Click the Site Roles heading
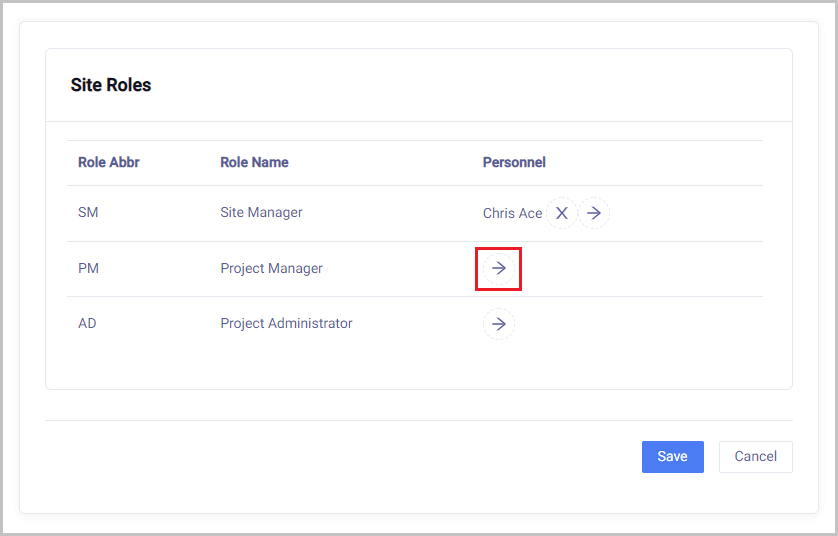 click(x=111, y=85)
